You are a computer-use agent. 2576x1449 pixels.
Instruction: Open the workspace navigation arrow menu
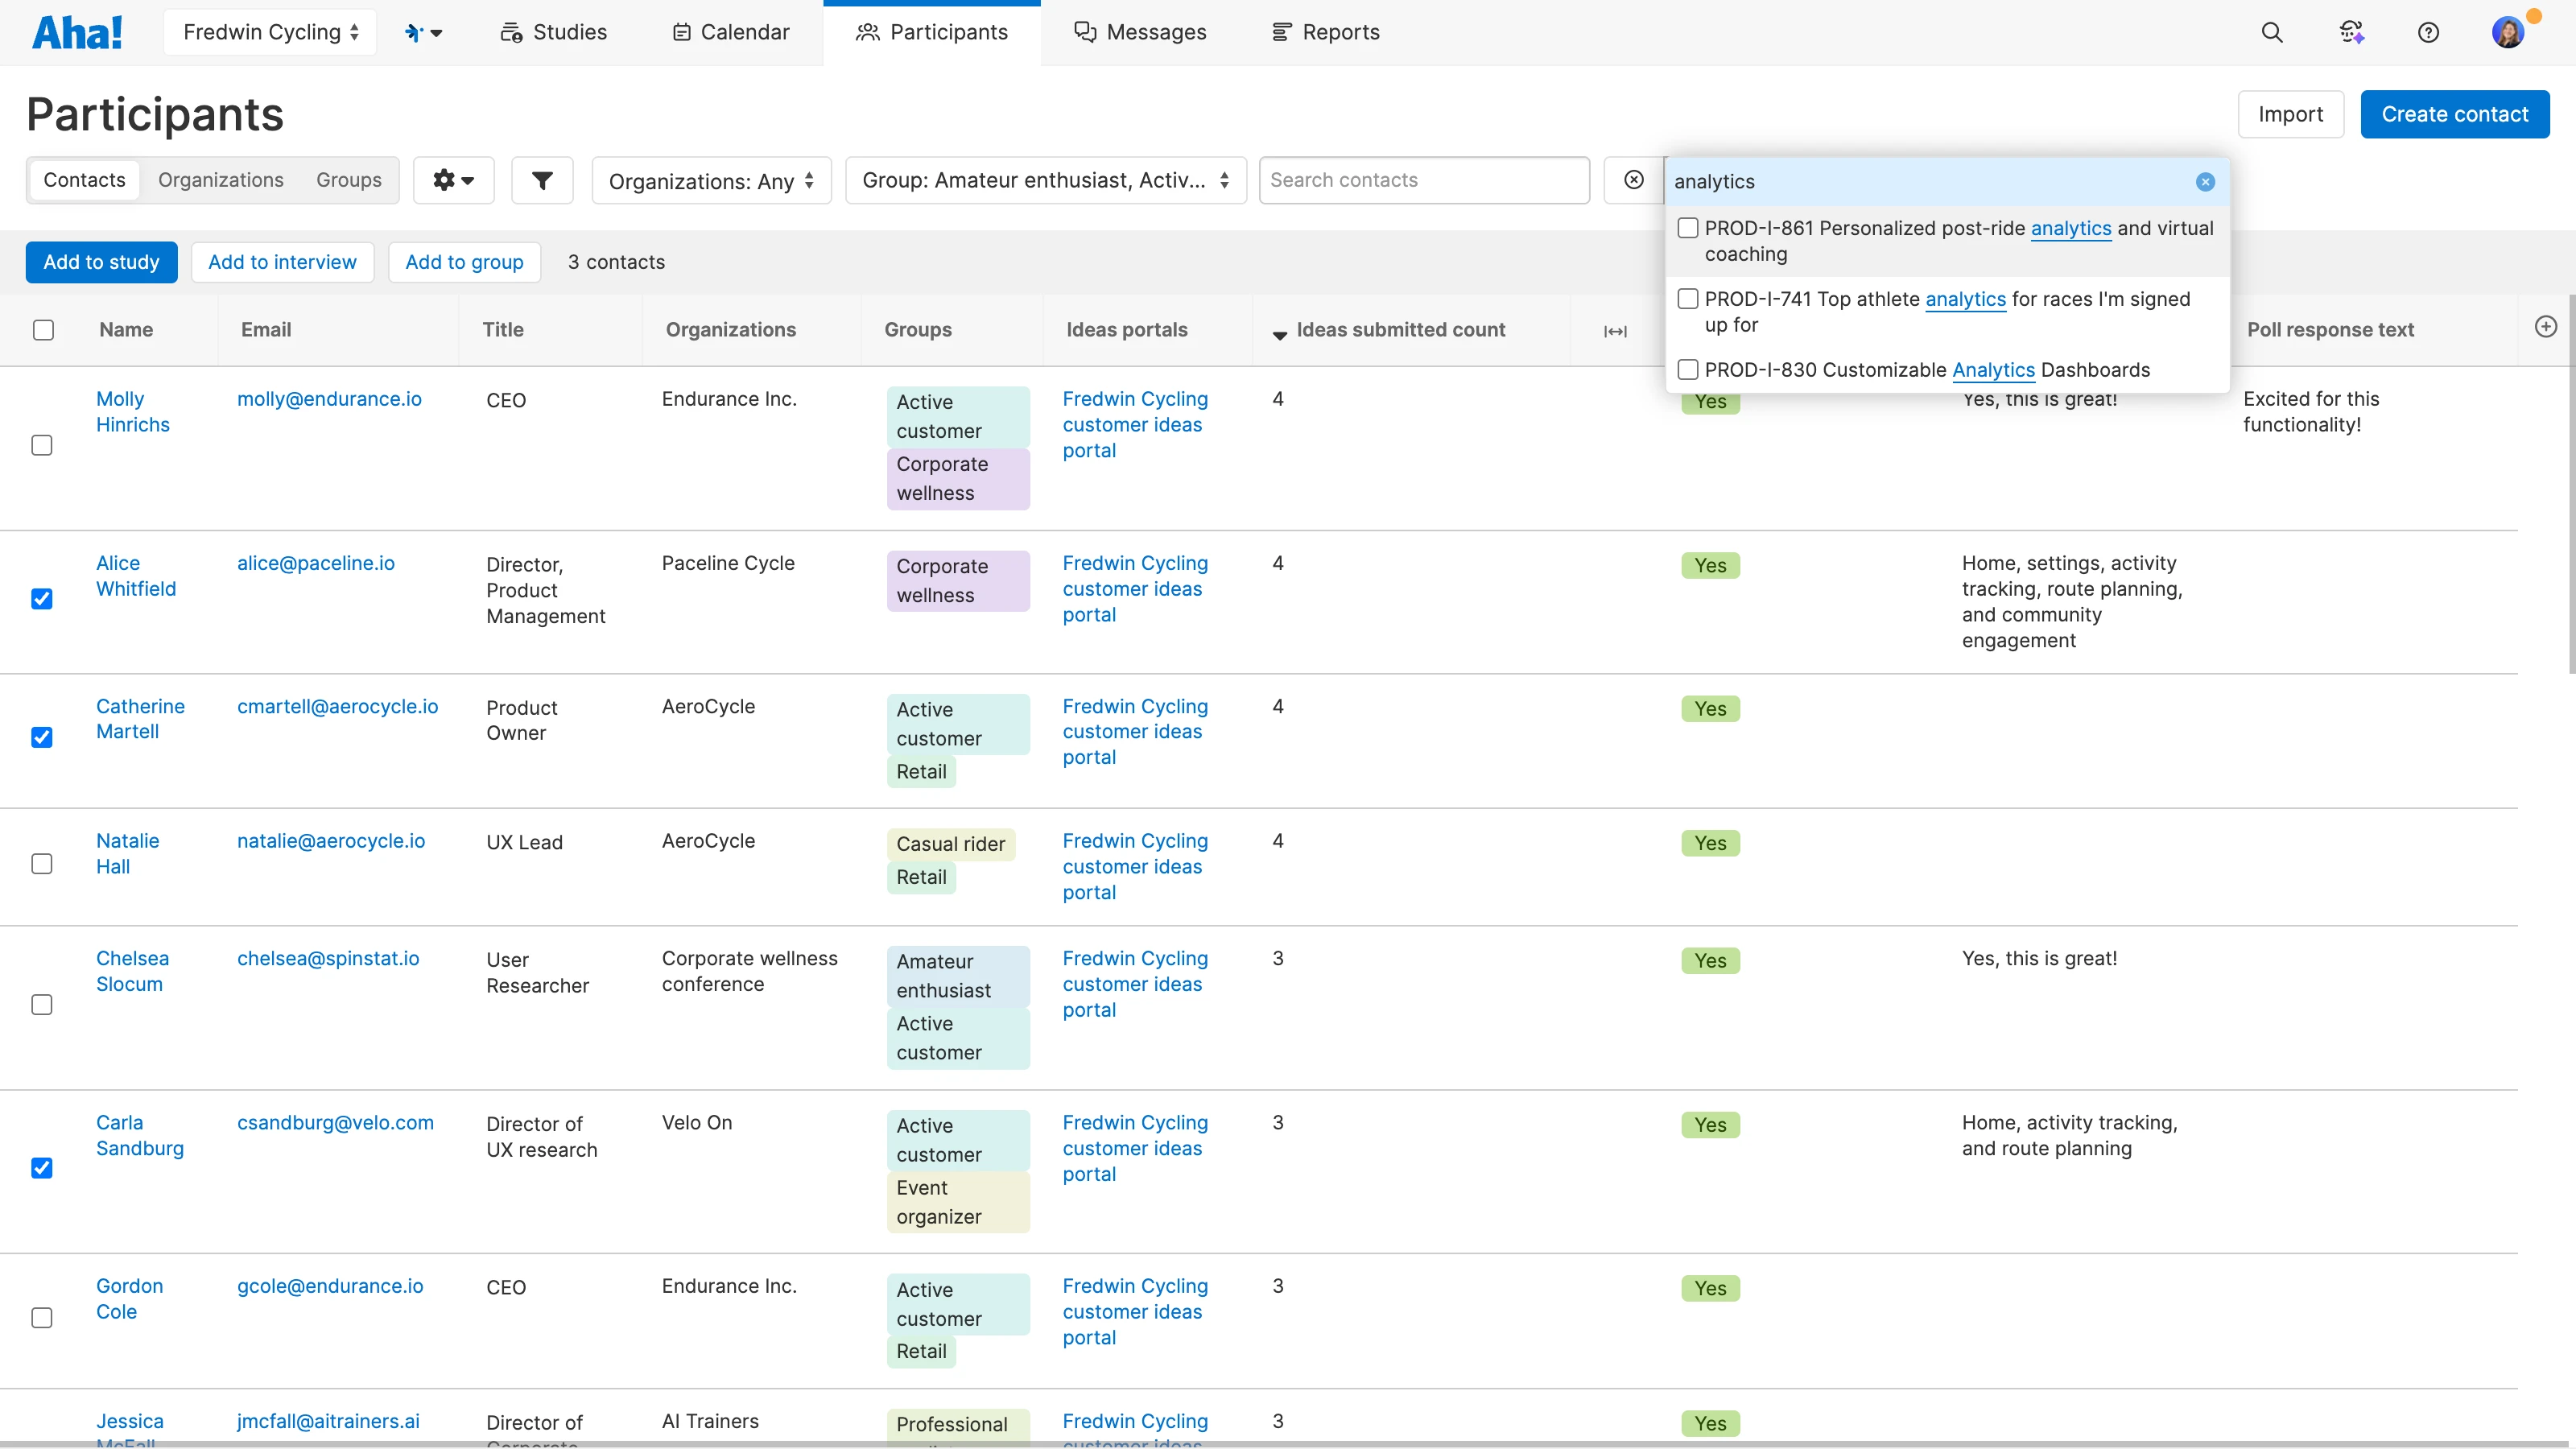pyautogui.click(x=423, y=32)
